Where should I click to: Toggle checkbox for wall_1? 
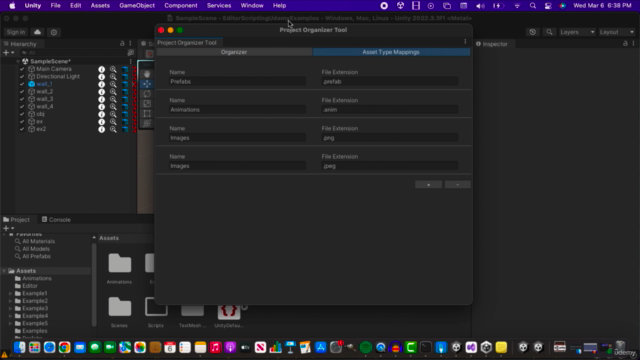click(x=22, y=84)
